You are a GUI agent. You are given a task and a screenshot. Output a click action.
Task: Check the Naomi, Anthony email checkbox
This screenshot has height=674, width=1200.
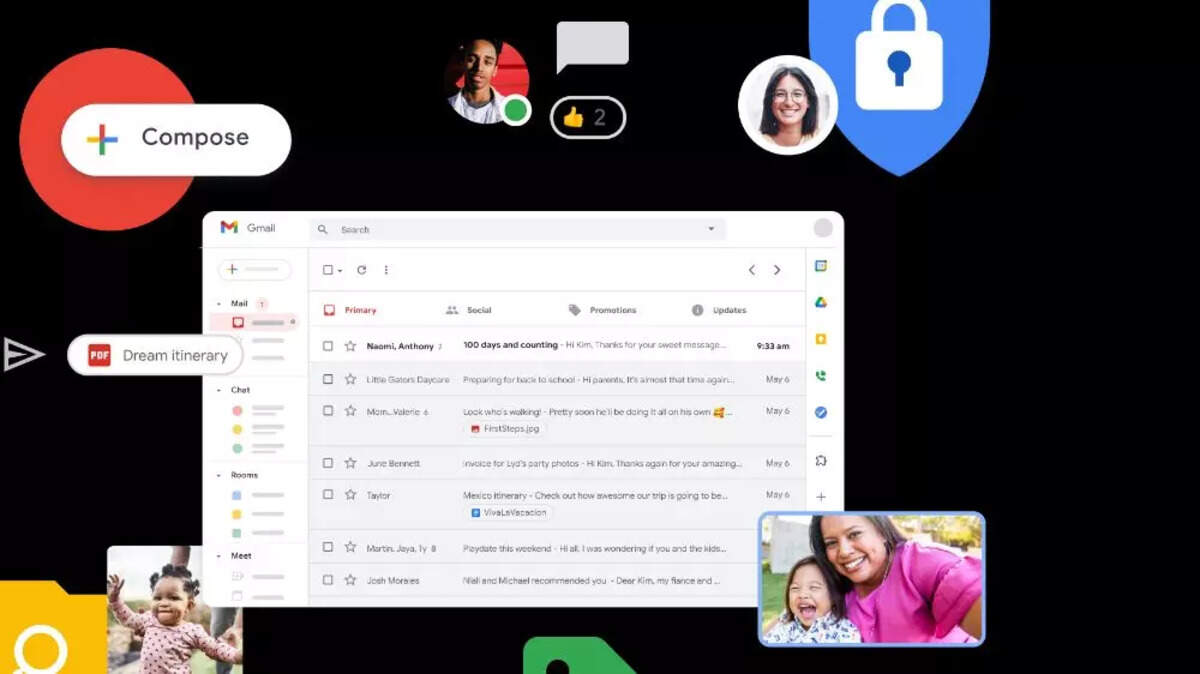coord(327,346)
